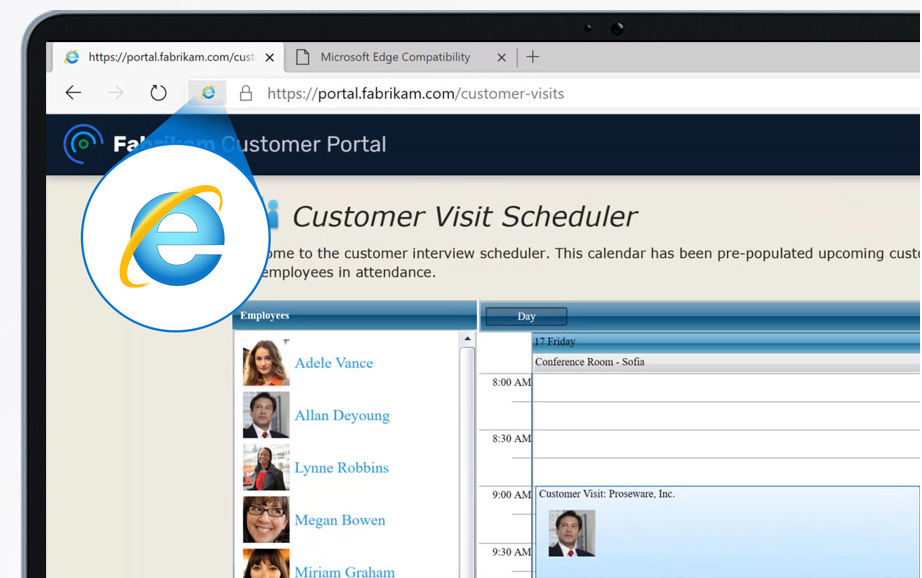Screen dimensions: 922x578
Task: Click Allan Deyoung's photo thumbnail
Action: 266,415
